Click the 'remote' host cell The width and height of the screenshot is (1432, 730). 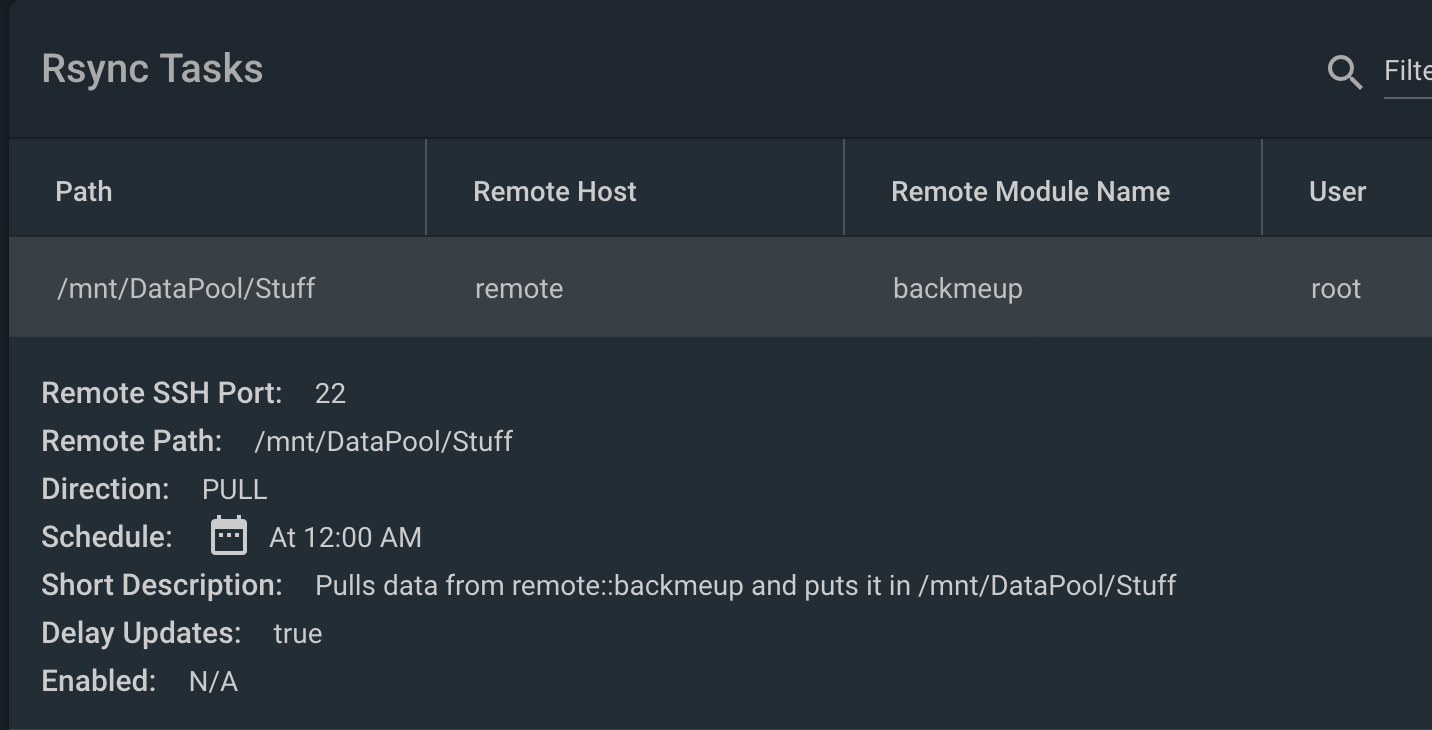coord(519,289)
